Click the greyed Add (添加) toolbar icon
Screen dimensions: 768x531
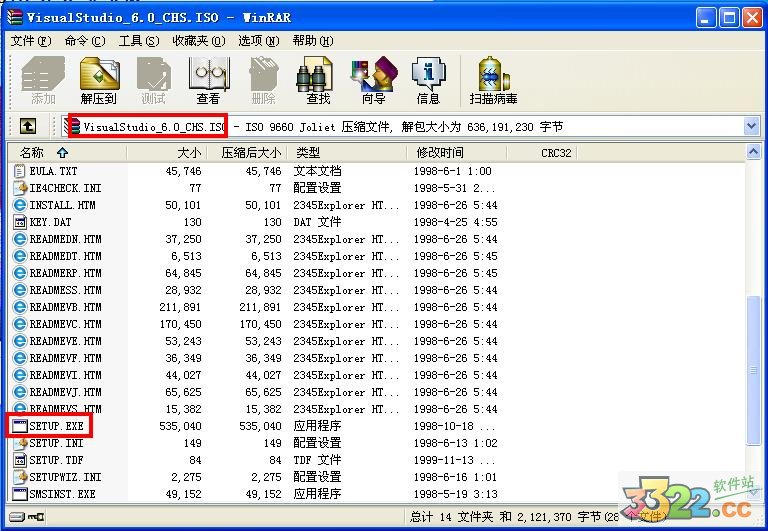43,81
